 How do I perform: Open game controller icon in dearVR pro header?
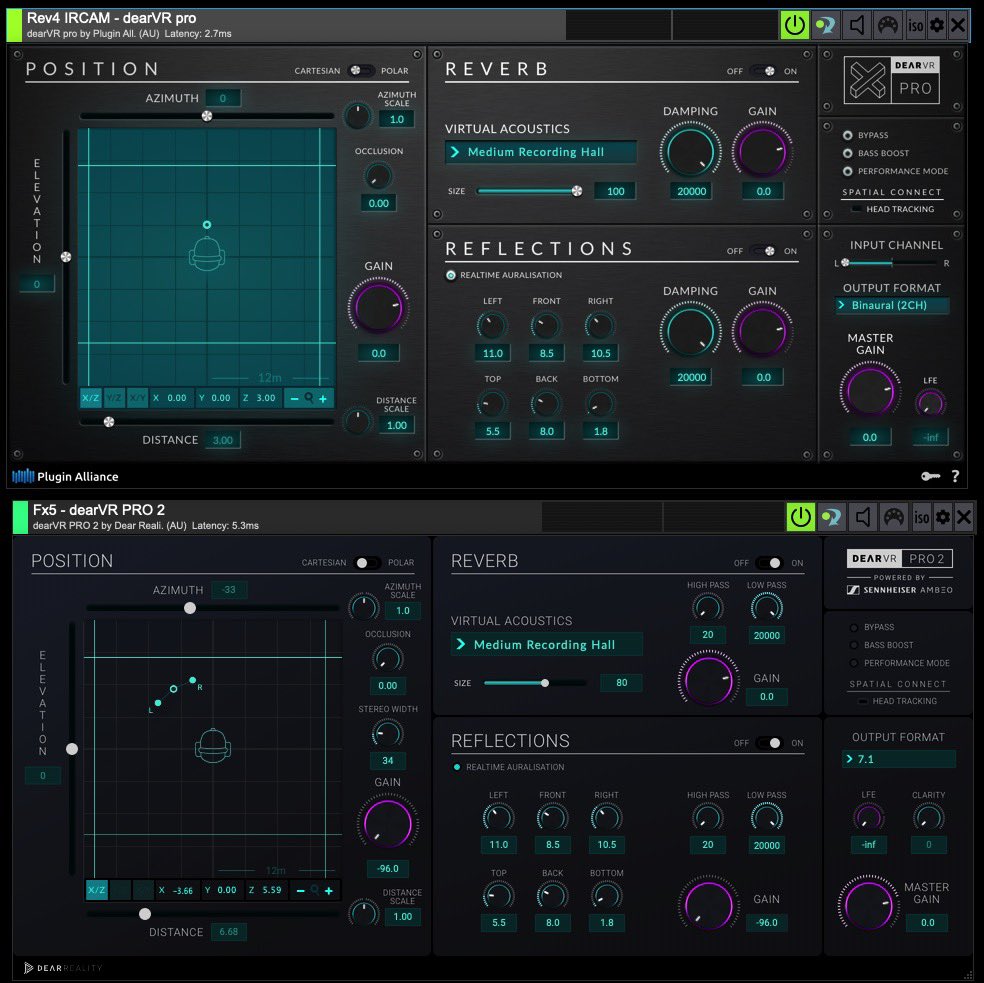887,26
